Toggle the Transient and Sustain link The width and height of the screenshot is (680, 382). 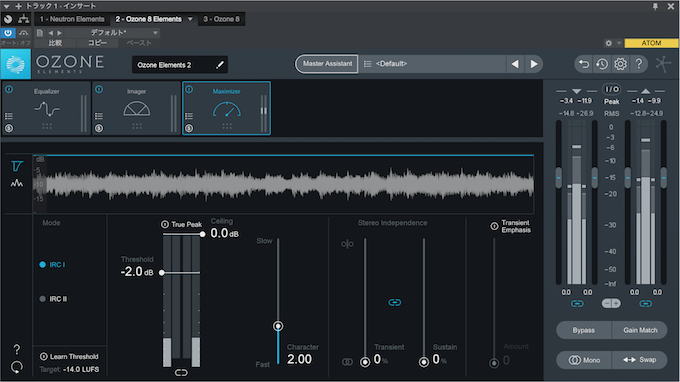[x=394, y=302]
